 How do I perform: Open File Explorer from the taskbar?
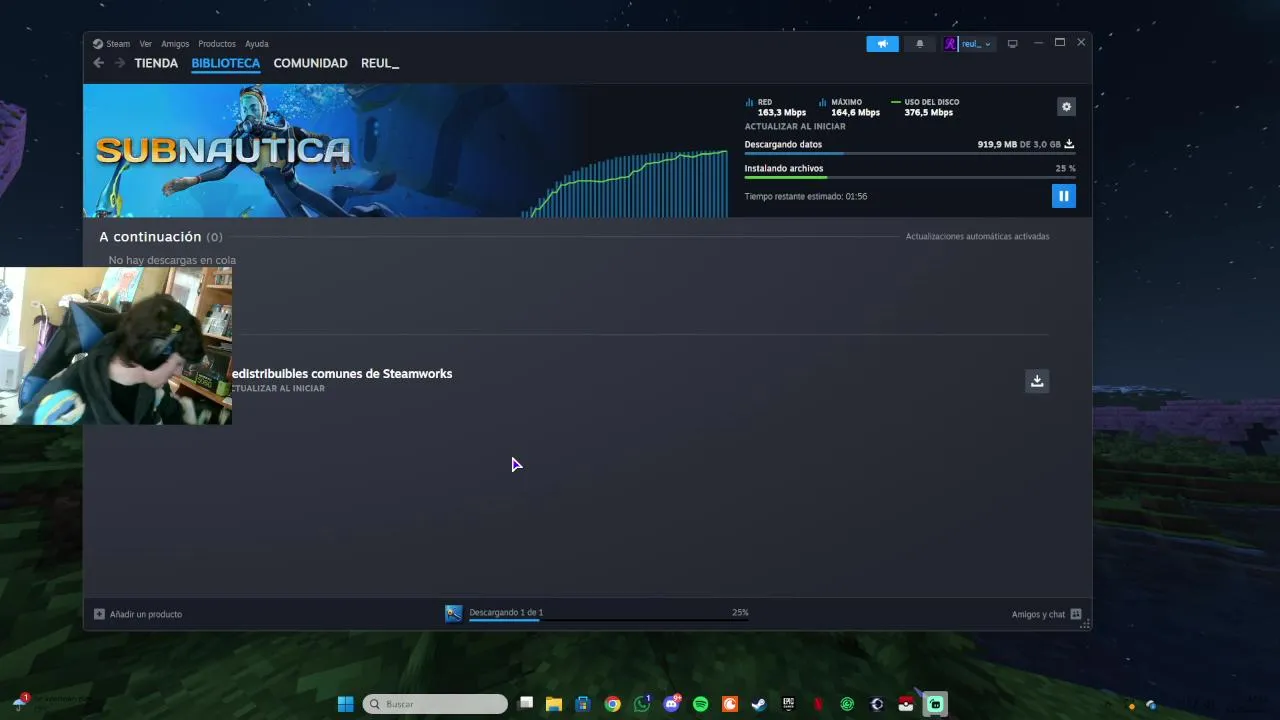[554, 704]
